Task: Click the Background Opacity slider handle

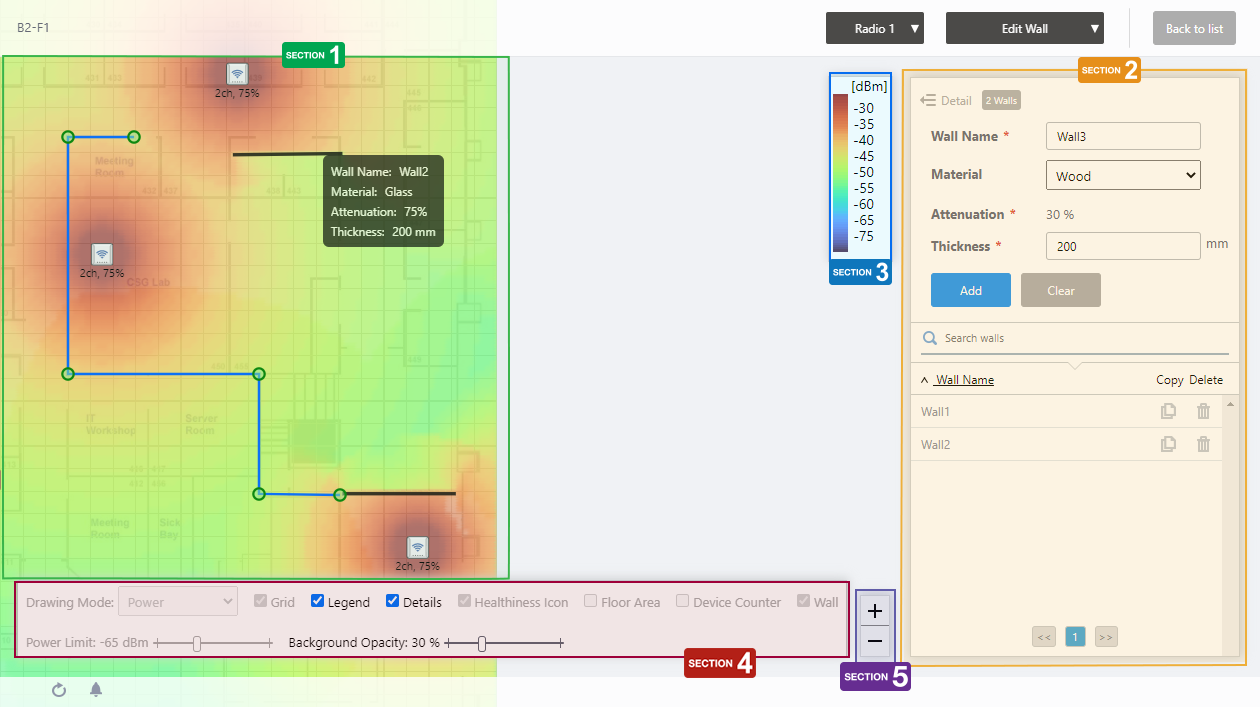Action: coord(482,644)
